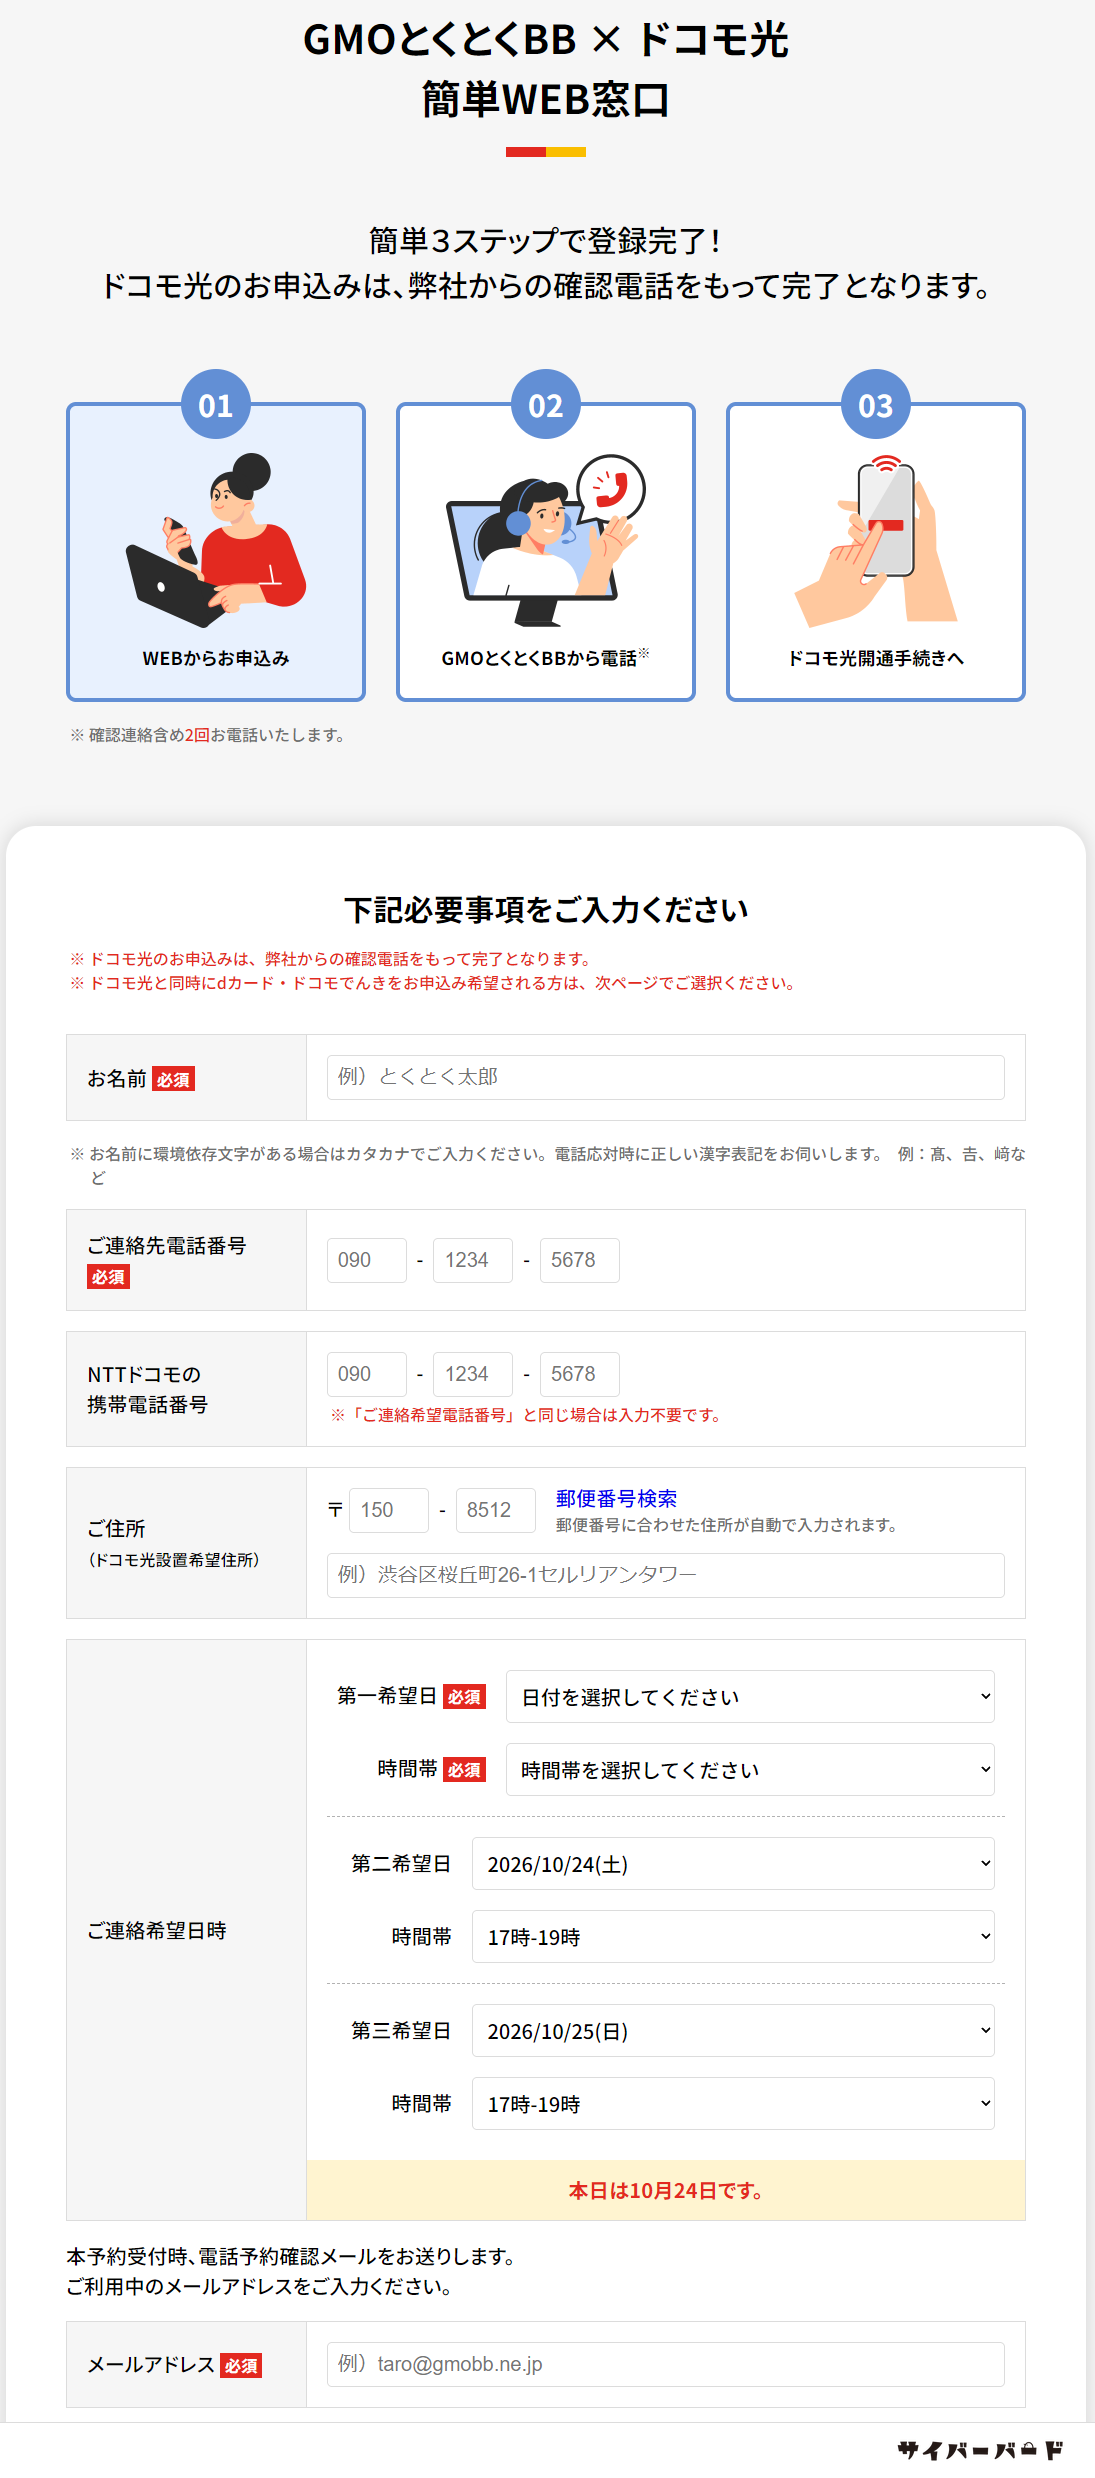Open the first choice 時間帯 dropdown

pyautogui.click(x=750, y=1769)
